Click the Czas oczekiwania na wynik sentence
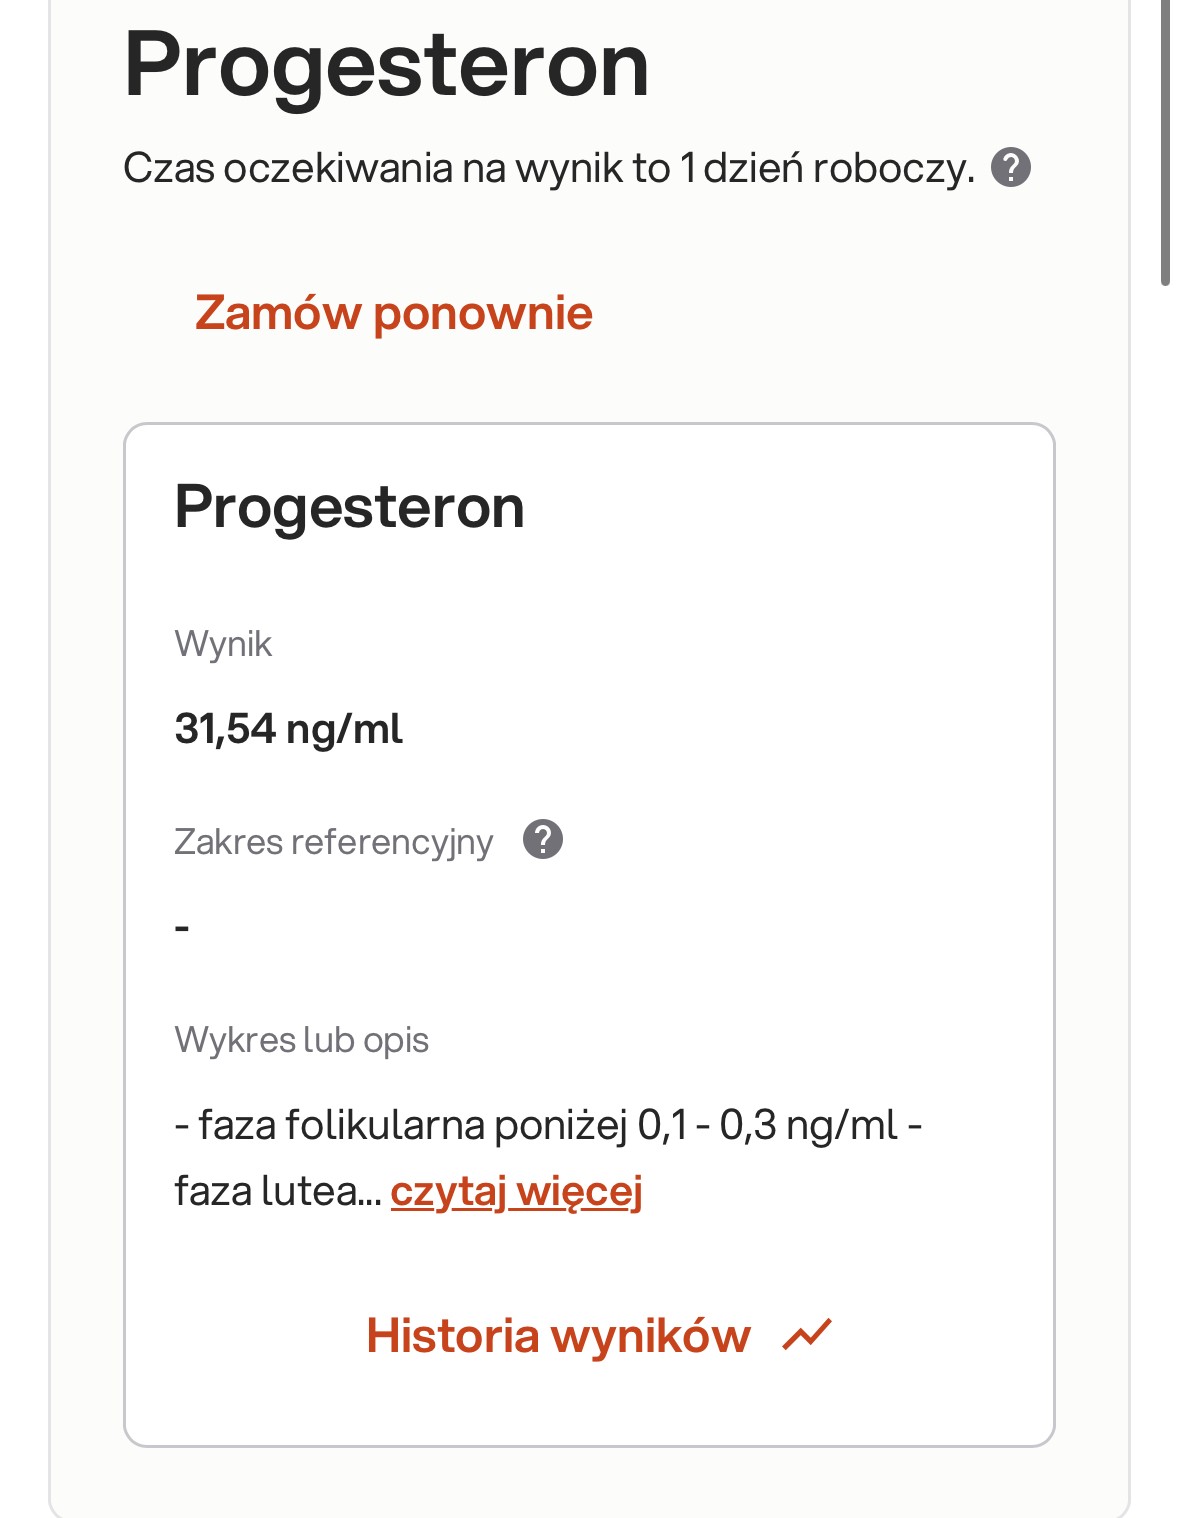The height and width of the screenshot is (1518, 1179). (548, 168)
